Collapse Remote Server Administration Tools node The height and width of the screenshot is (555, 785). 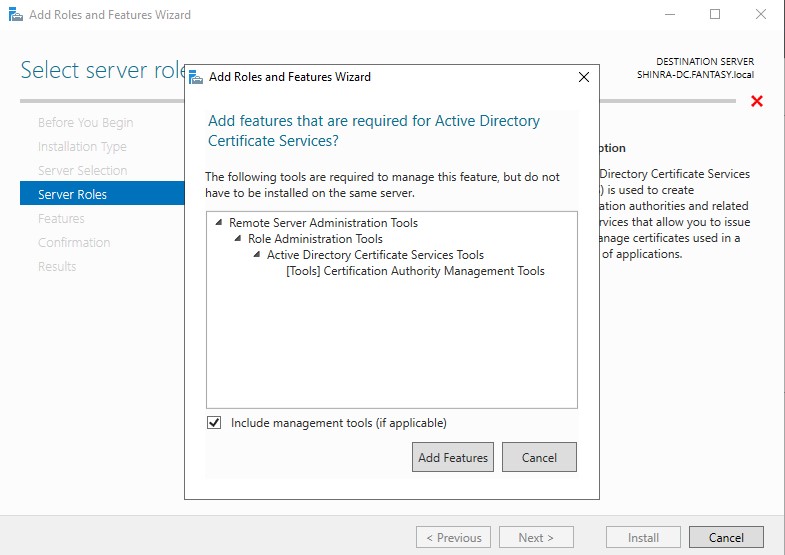(219, 222)
